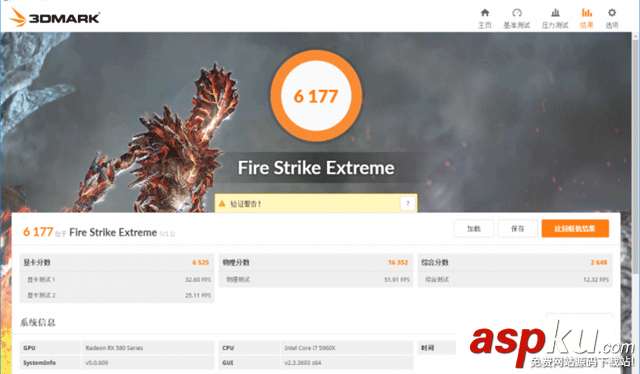Click the 验证警告! warning text
640x374 pixels.
pyautogui.click(x=246, y=204)
